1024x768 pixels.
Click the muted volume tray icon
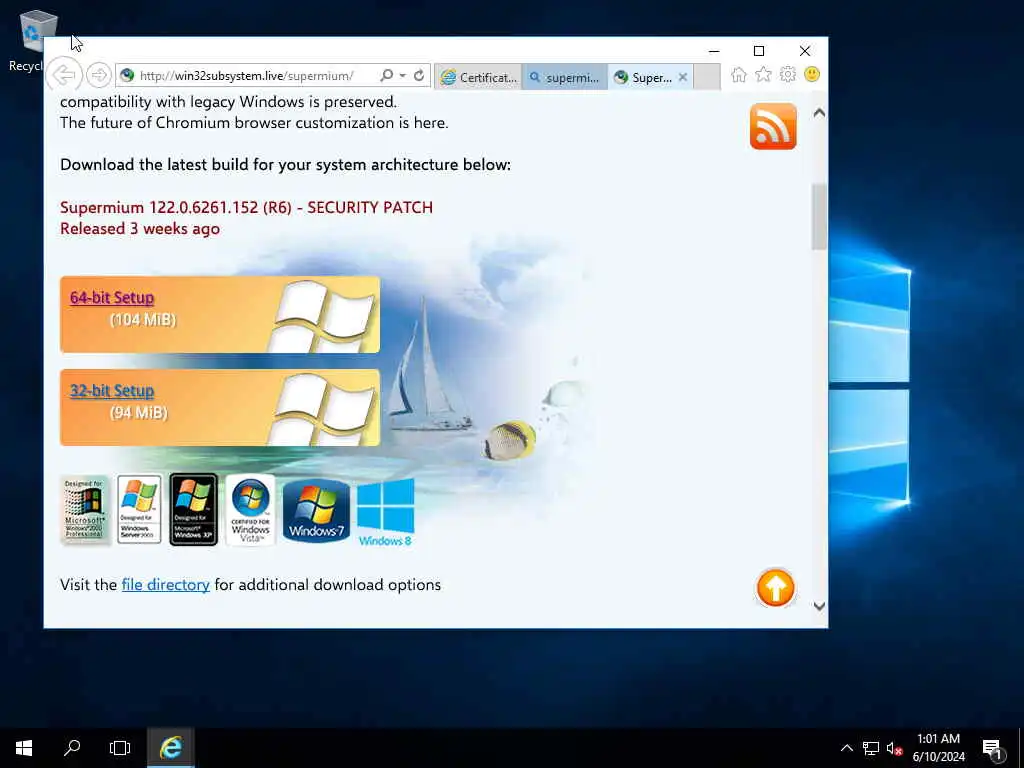point(894,748)
